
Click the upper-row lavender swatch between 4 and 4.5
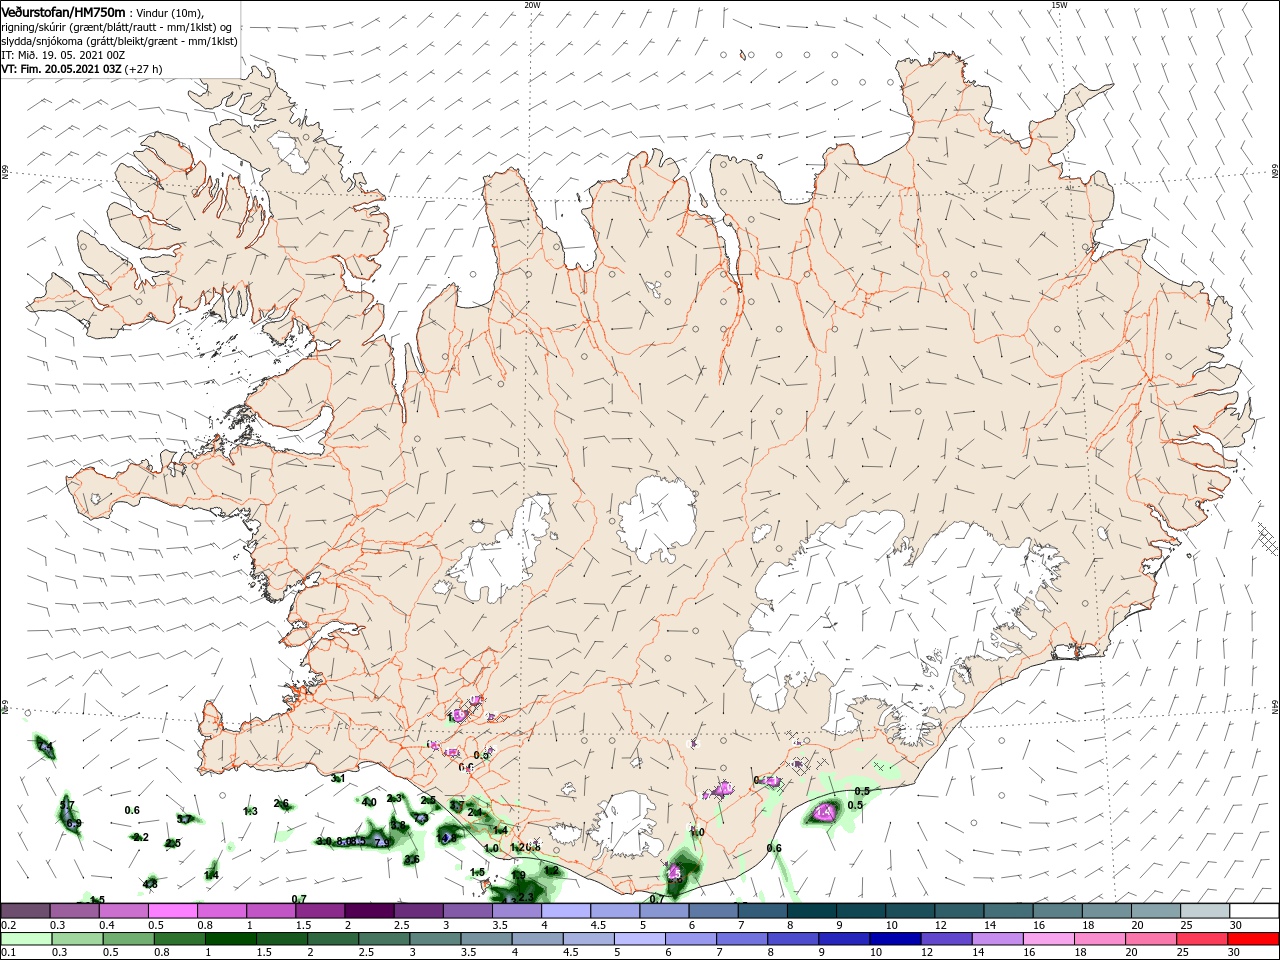click(566, 910)
